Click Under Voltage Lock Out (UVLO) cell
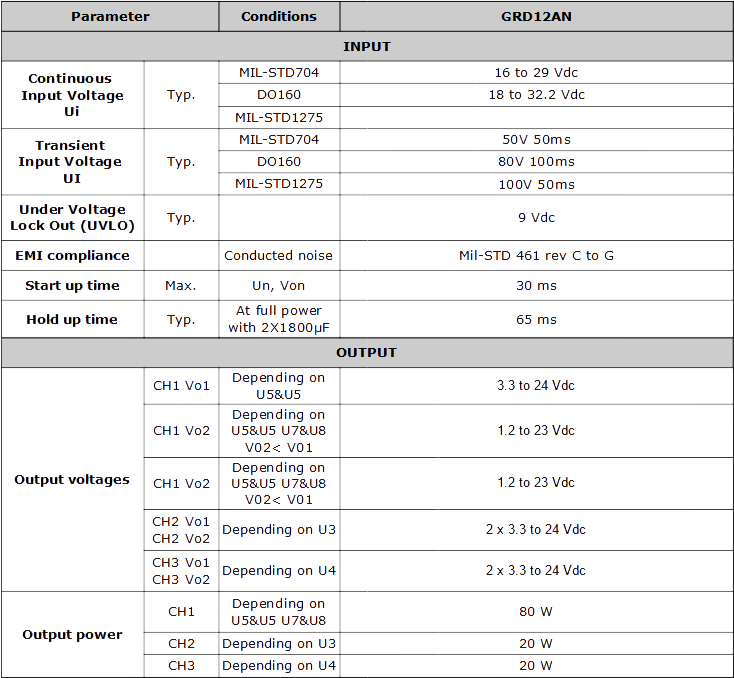 tap(73, 218)
